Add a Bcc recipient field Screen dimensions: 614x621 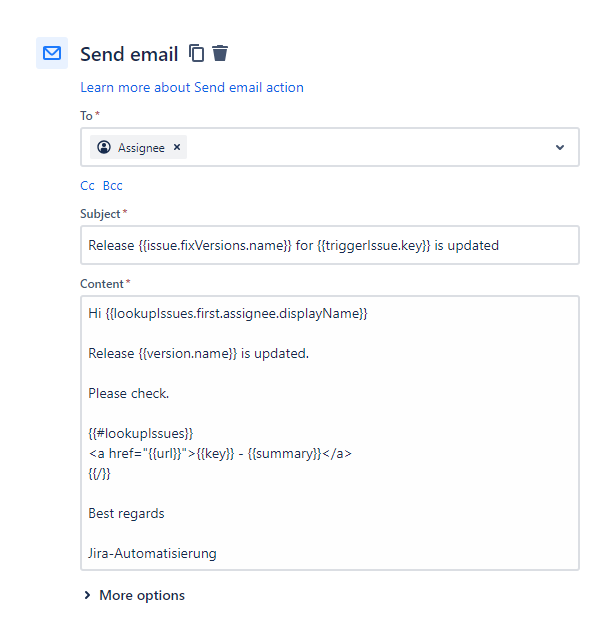point(113,185)
